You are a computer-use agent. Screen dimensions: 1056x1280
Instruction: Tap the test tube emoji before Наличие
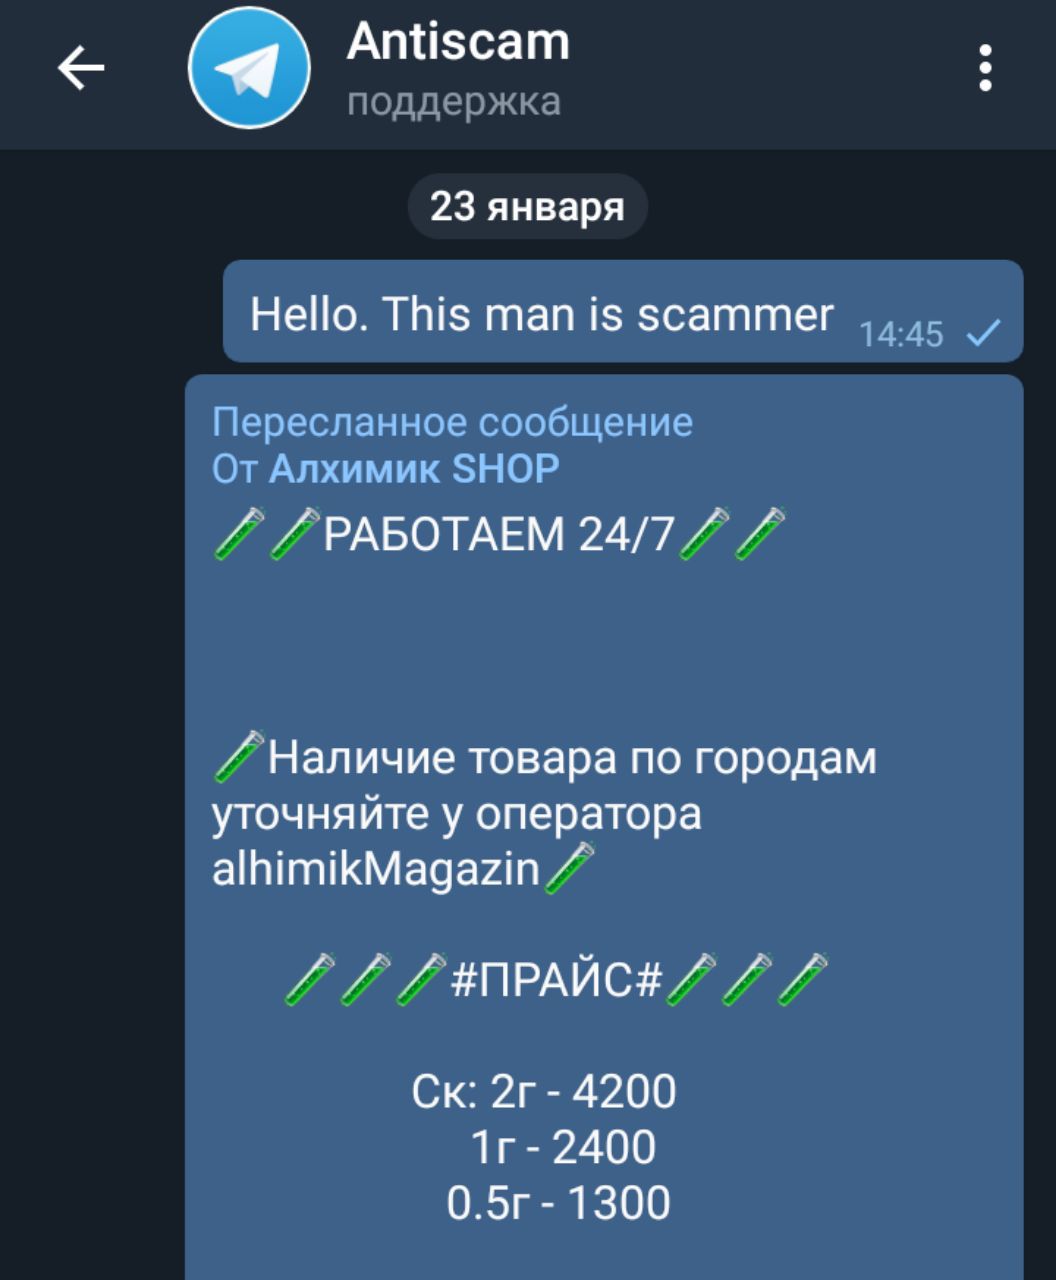pos(239,757)
